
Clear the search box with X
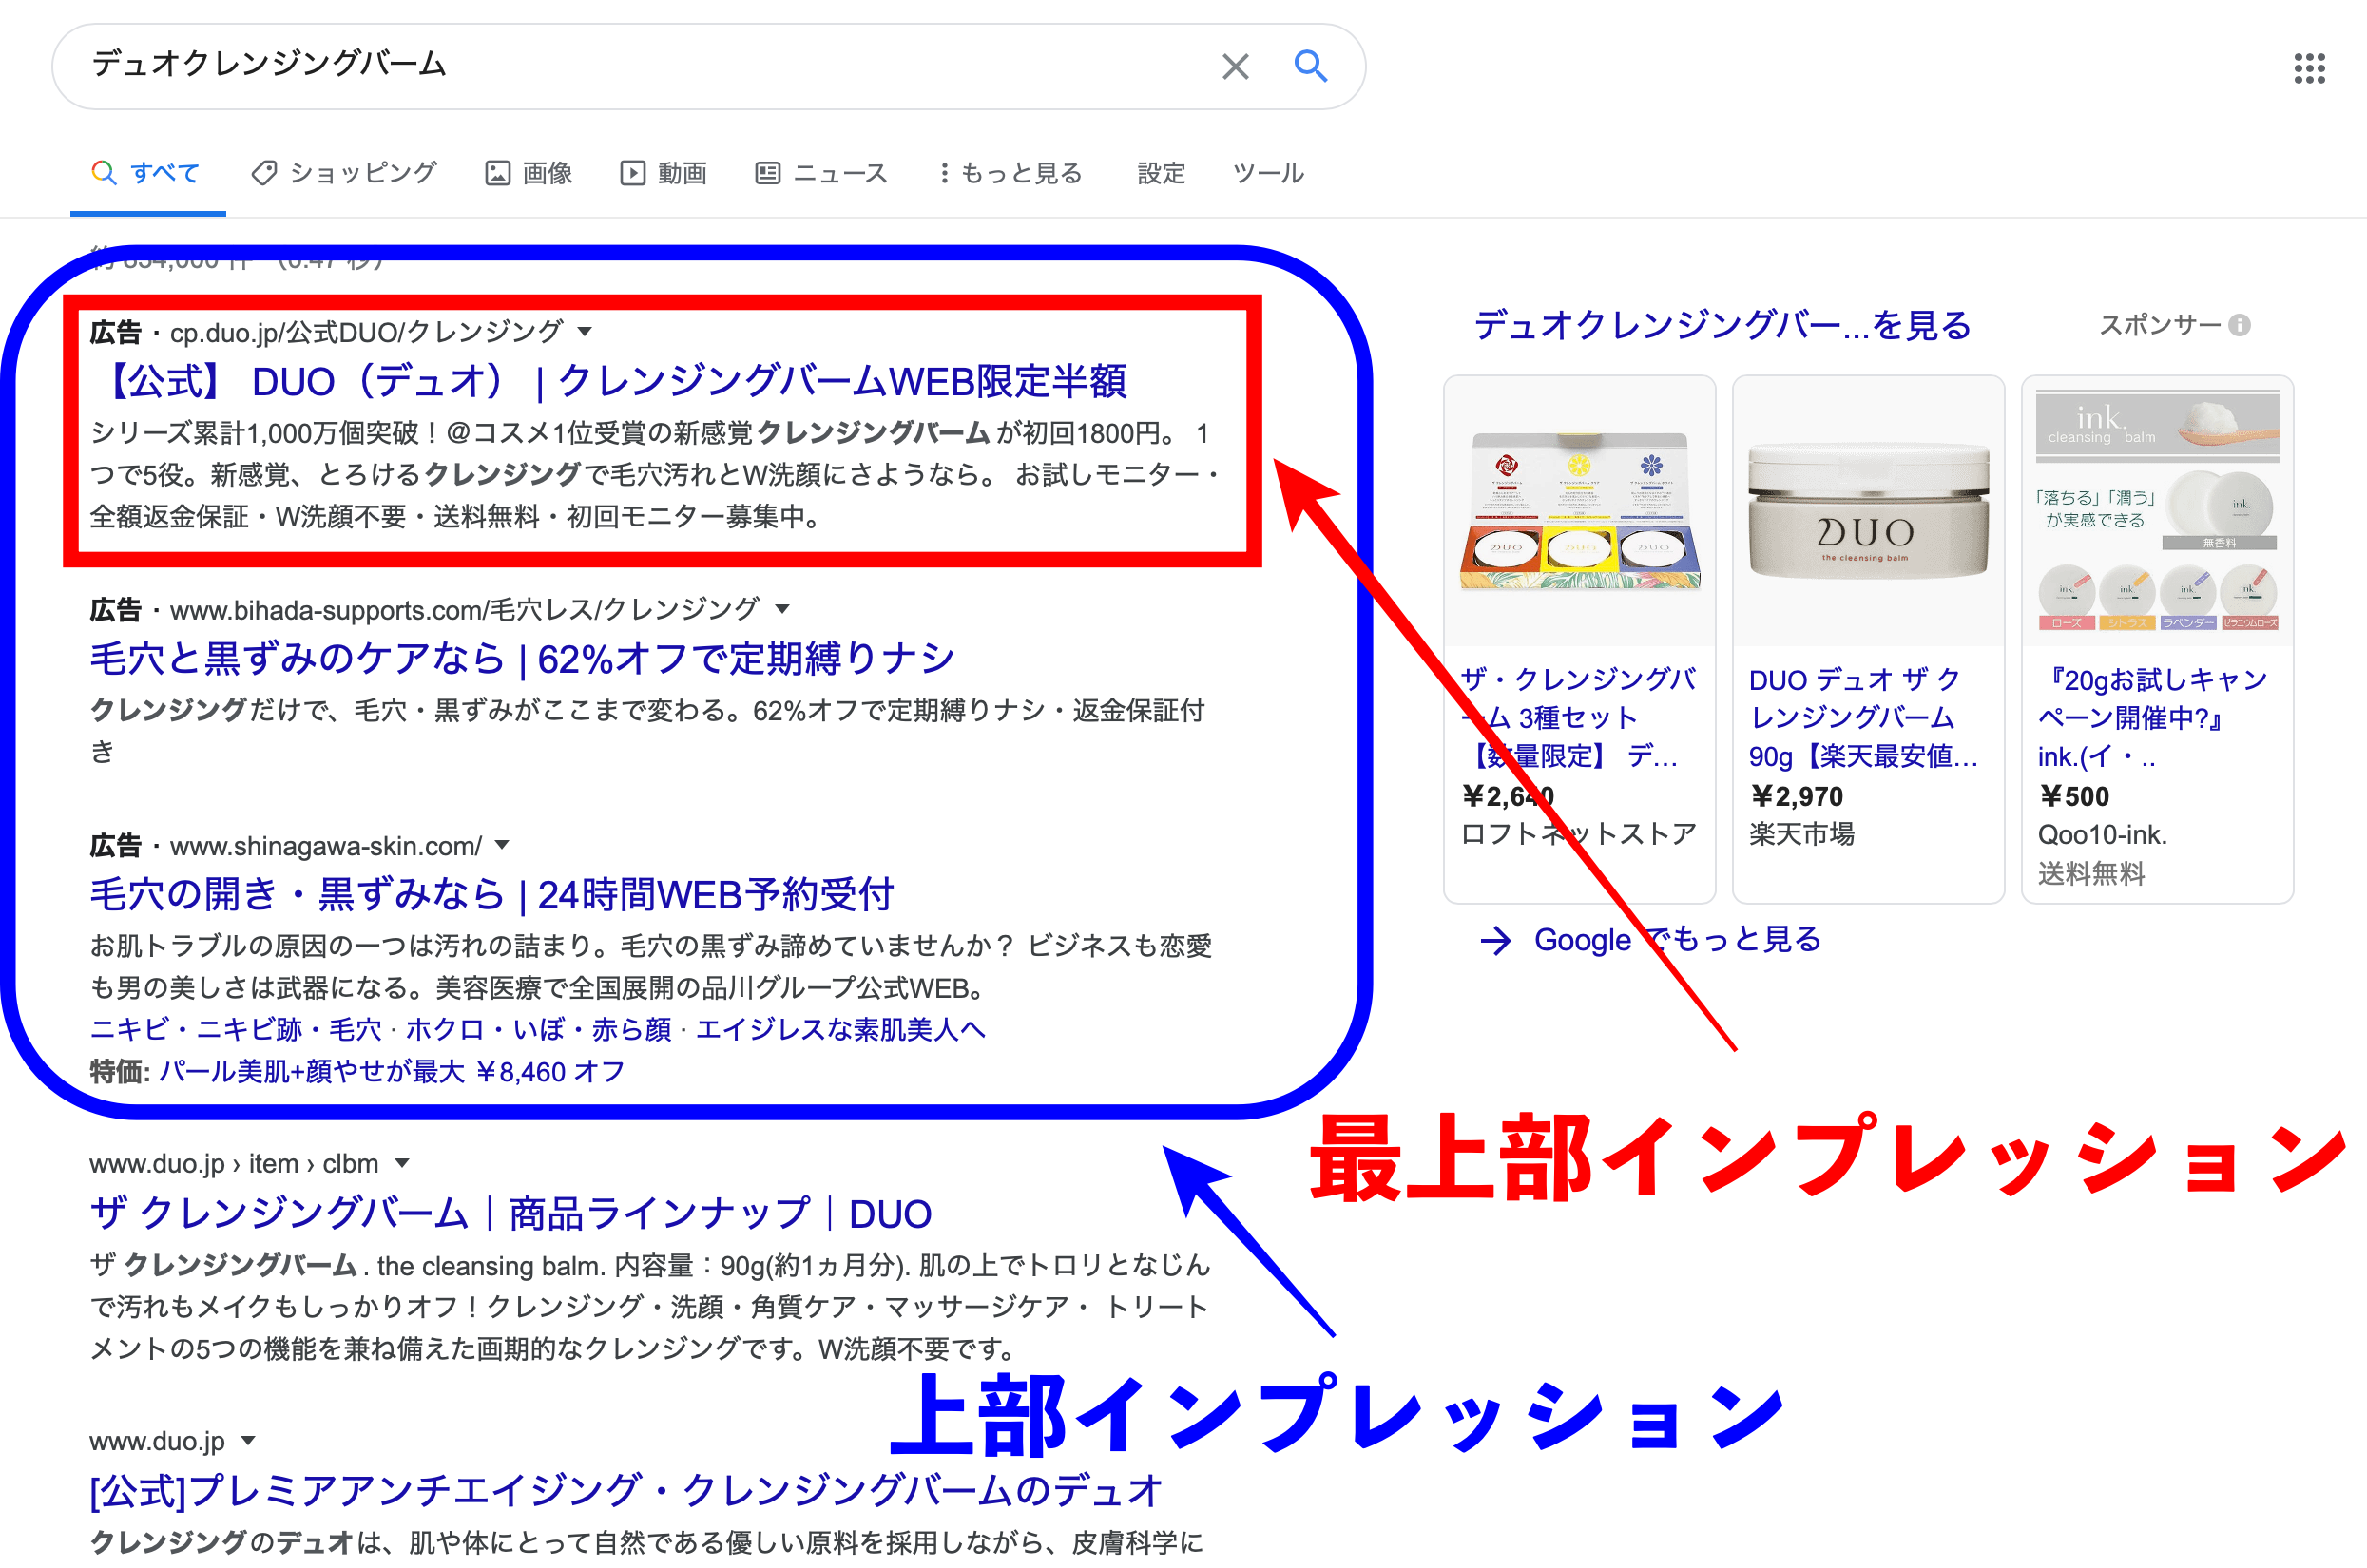tap(1235, 67)
